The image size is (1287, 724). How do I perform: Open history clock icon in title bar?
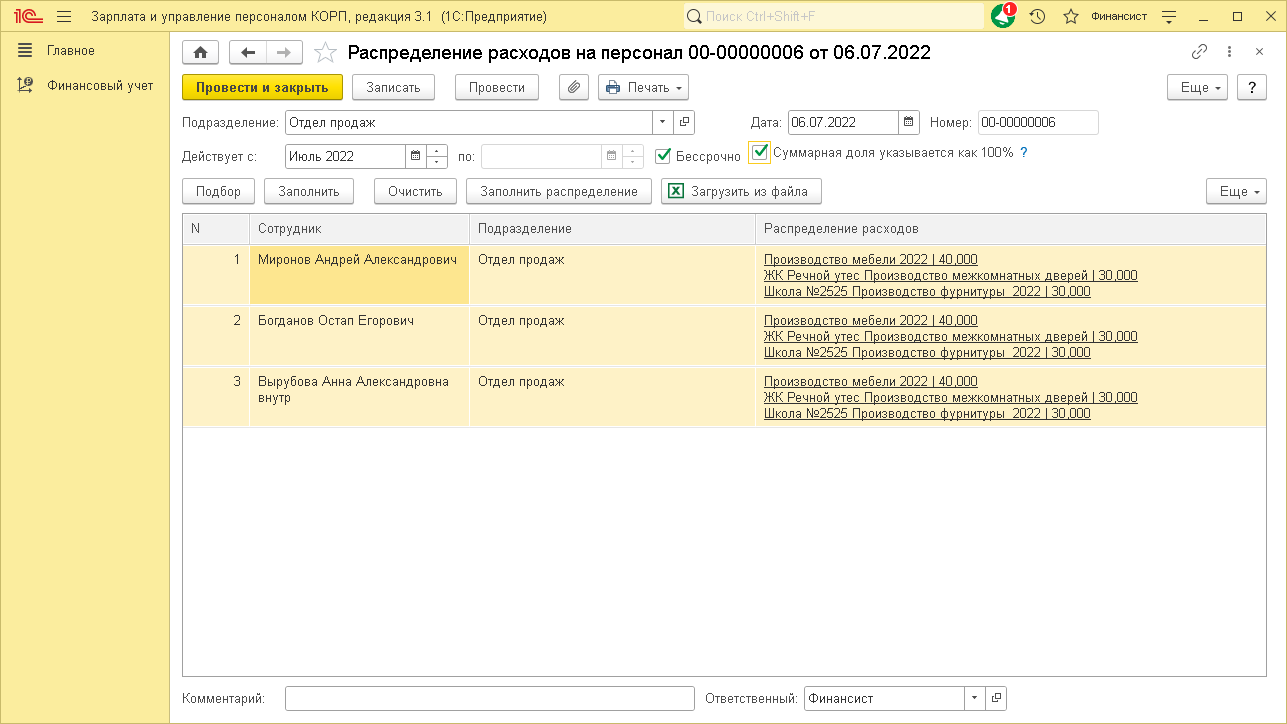[1037, 16]
